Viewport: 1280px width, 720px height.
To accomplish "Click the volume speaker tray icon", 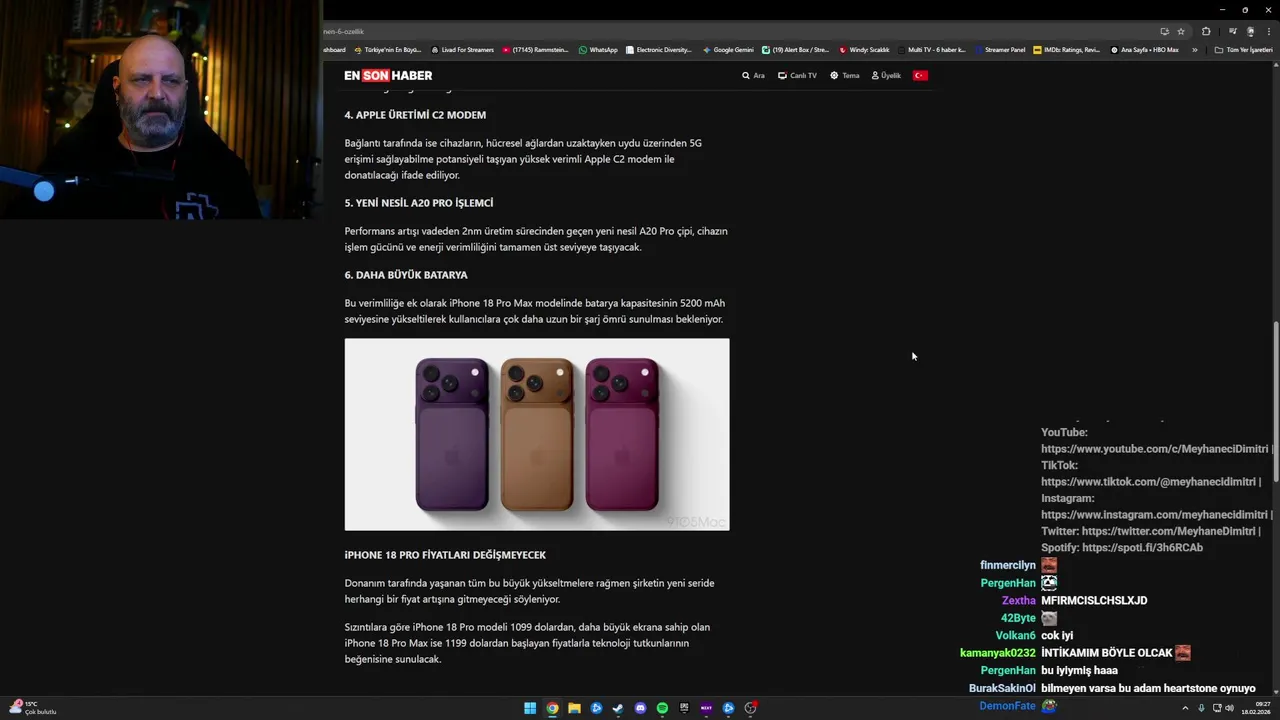I will click(1229, 708).
